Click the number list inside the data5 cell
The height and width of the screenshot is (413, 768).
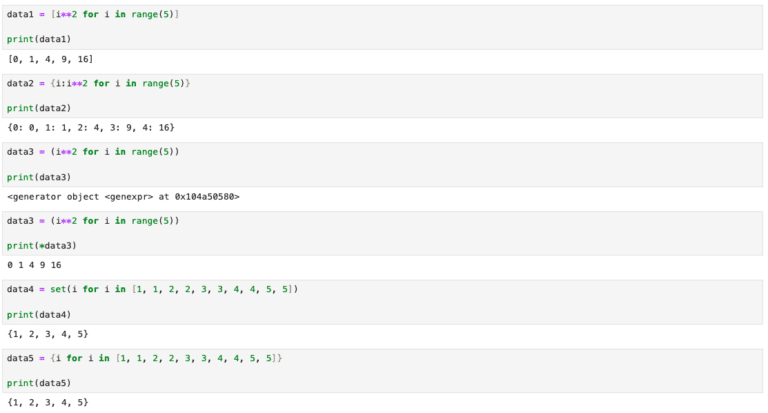tap(198, 358)
